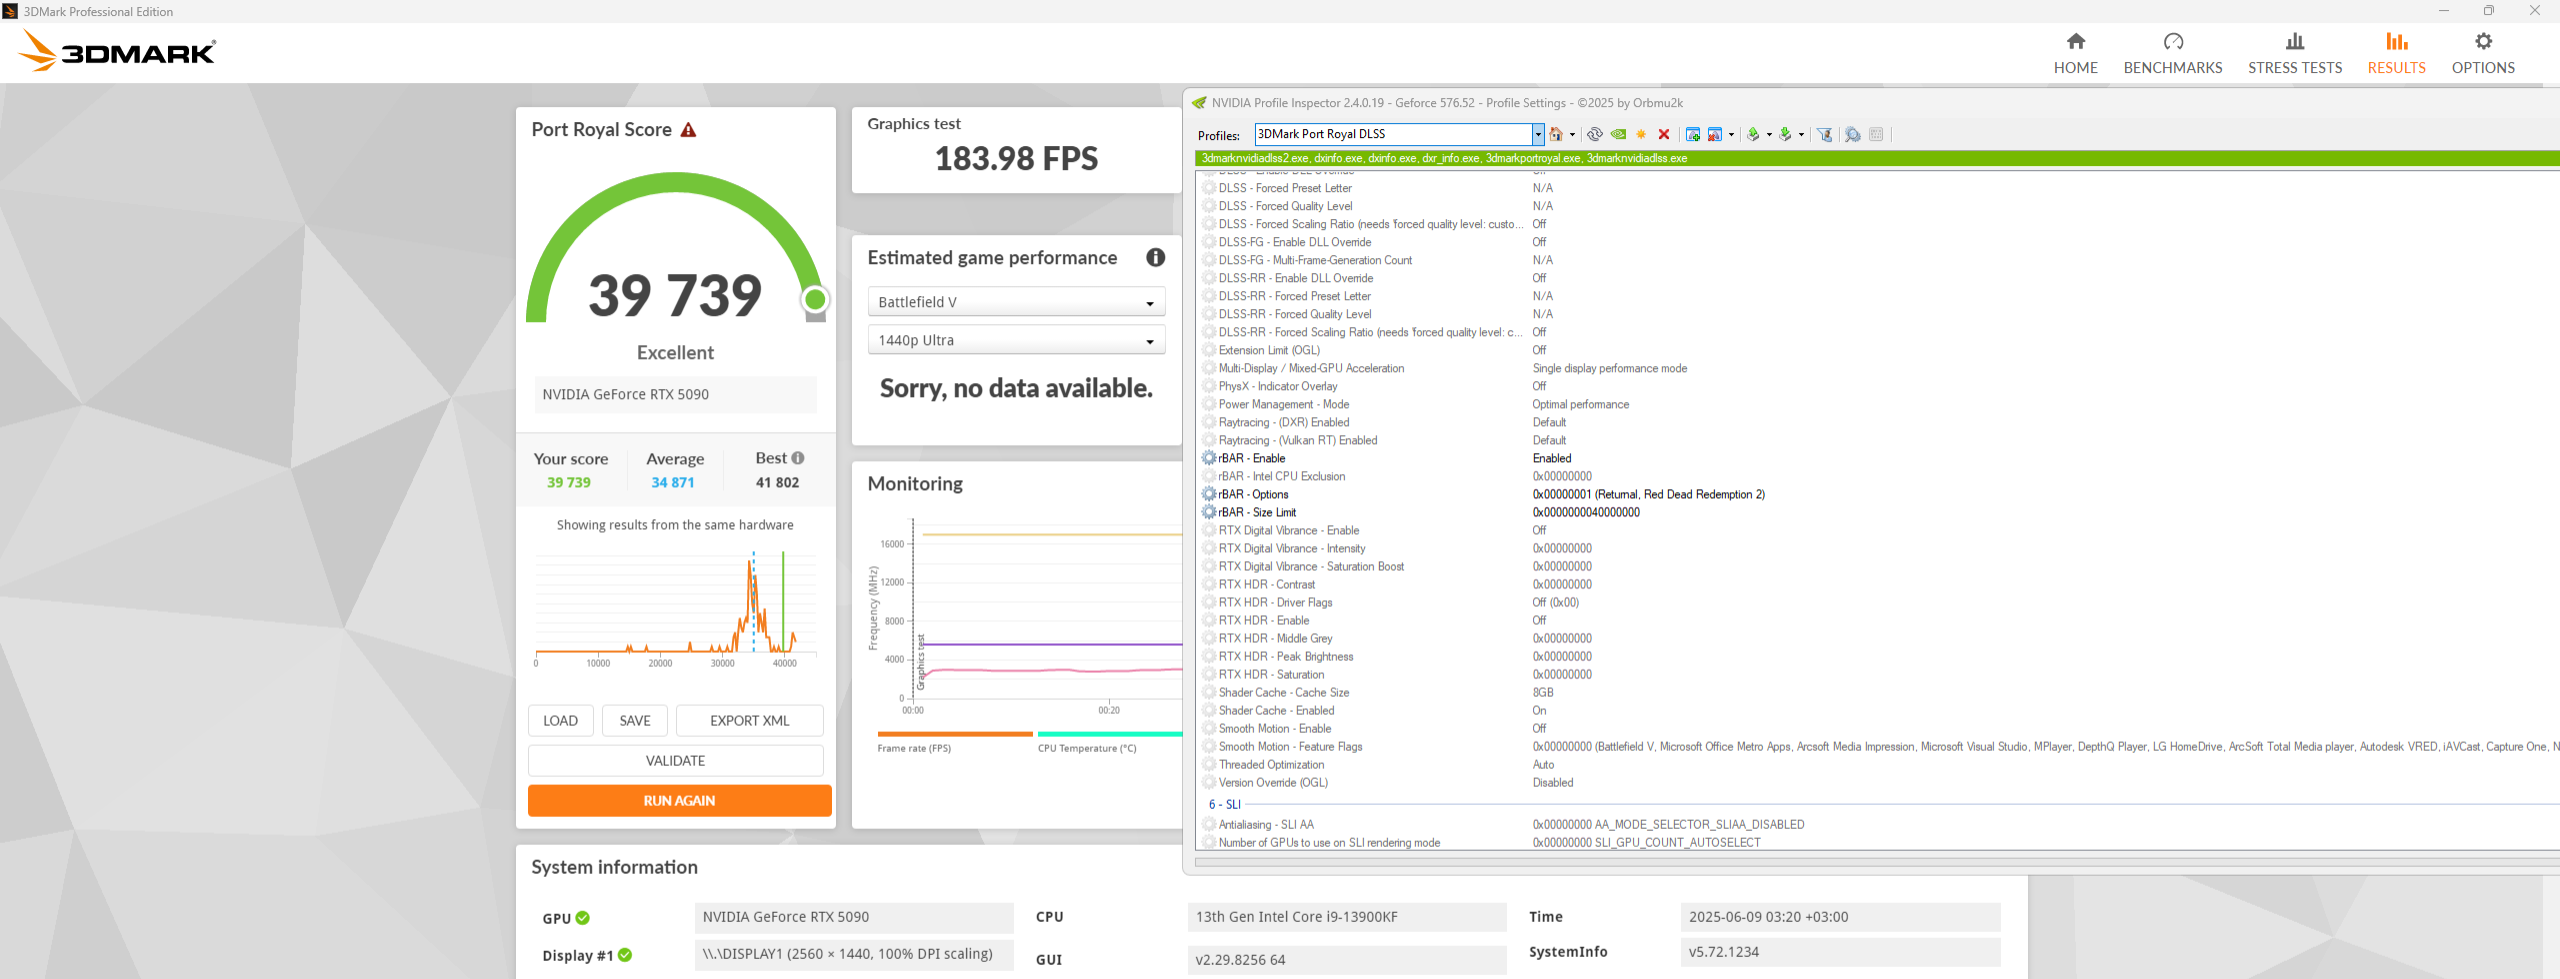Select the Version Override (OGL) row

1880,783
